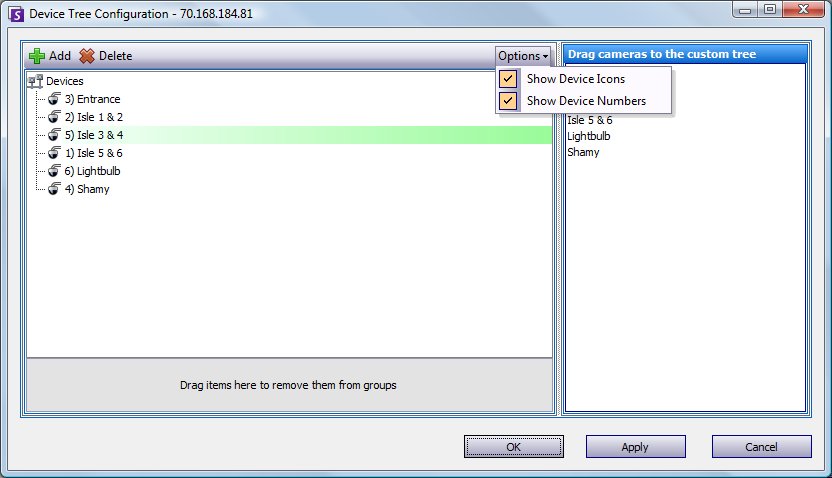Click the red X Delete icon
The width and height of the screenshot is (832, 478).
coord(86,56)
